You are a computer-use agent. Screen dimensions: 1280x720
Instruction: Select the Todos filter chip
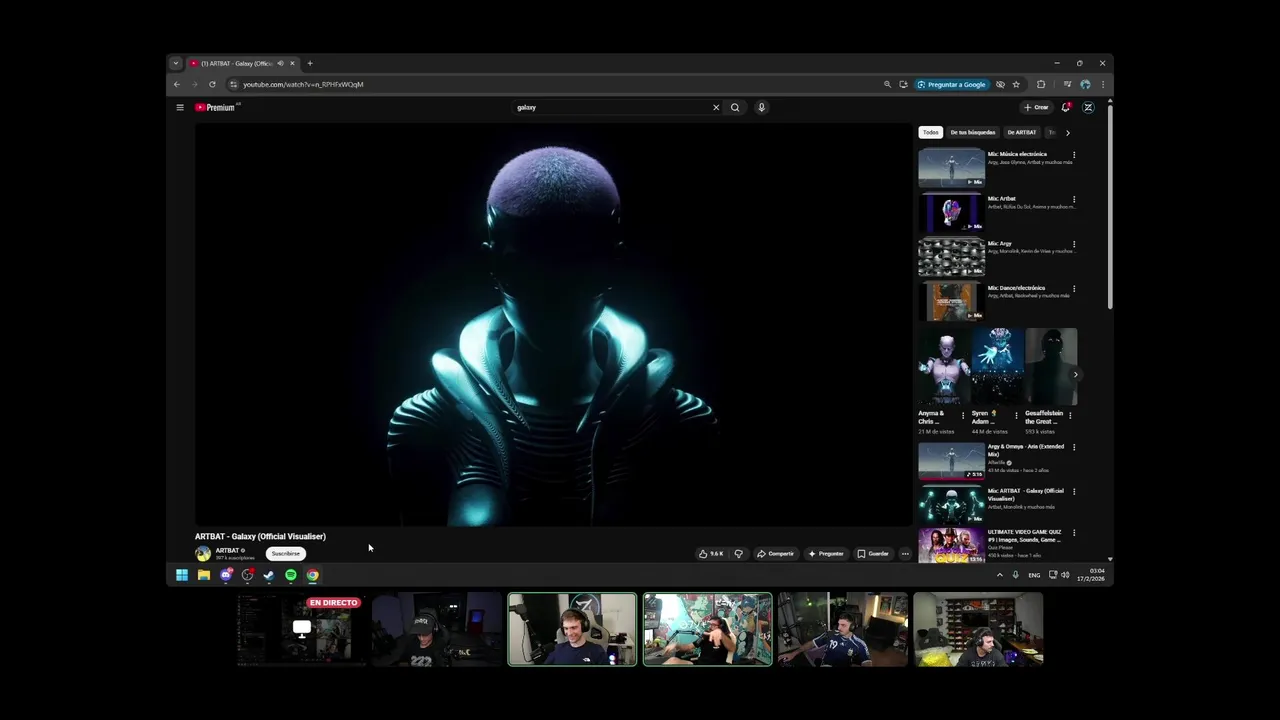click(931, 132)
